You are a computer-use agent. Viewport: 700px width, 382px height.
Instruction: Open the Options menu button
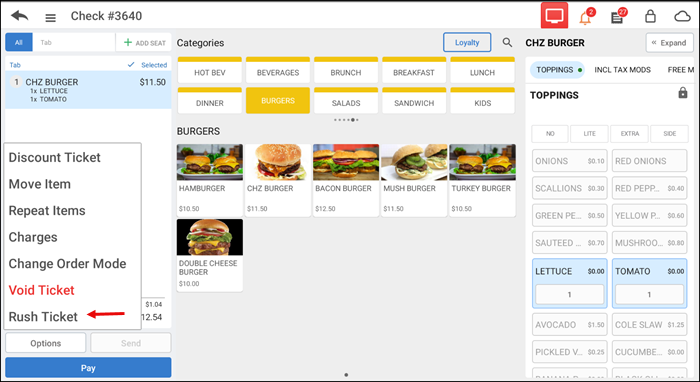[x=46, y=343]
